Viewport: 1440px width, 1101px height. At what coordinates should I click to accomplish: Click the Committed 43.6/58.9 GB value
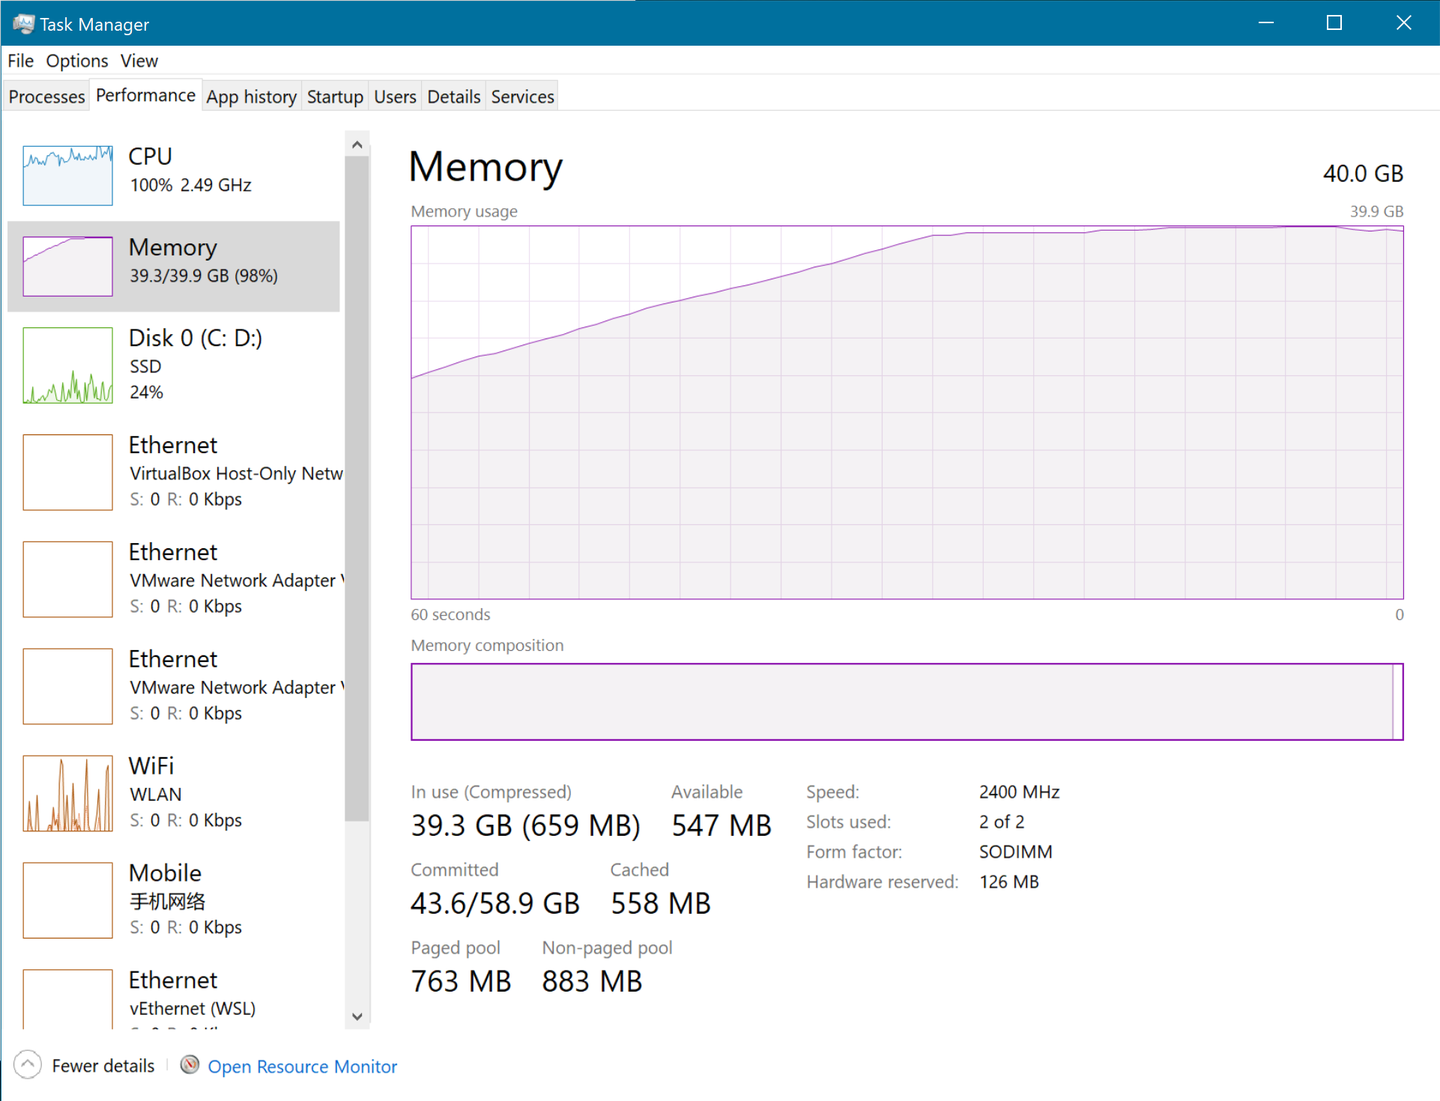coord(495,903)
